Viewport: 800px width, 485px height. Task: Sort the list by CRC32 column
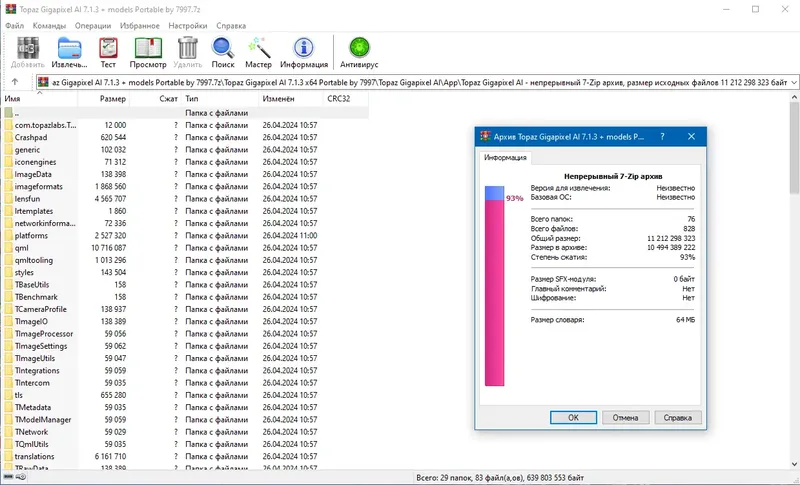[346, 99]
